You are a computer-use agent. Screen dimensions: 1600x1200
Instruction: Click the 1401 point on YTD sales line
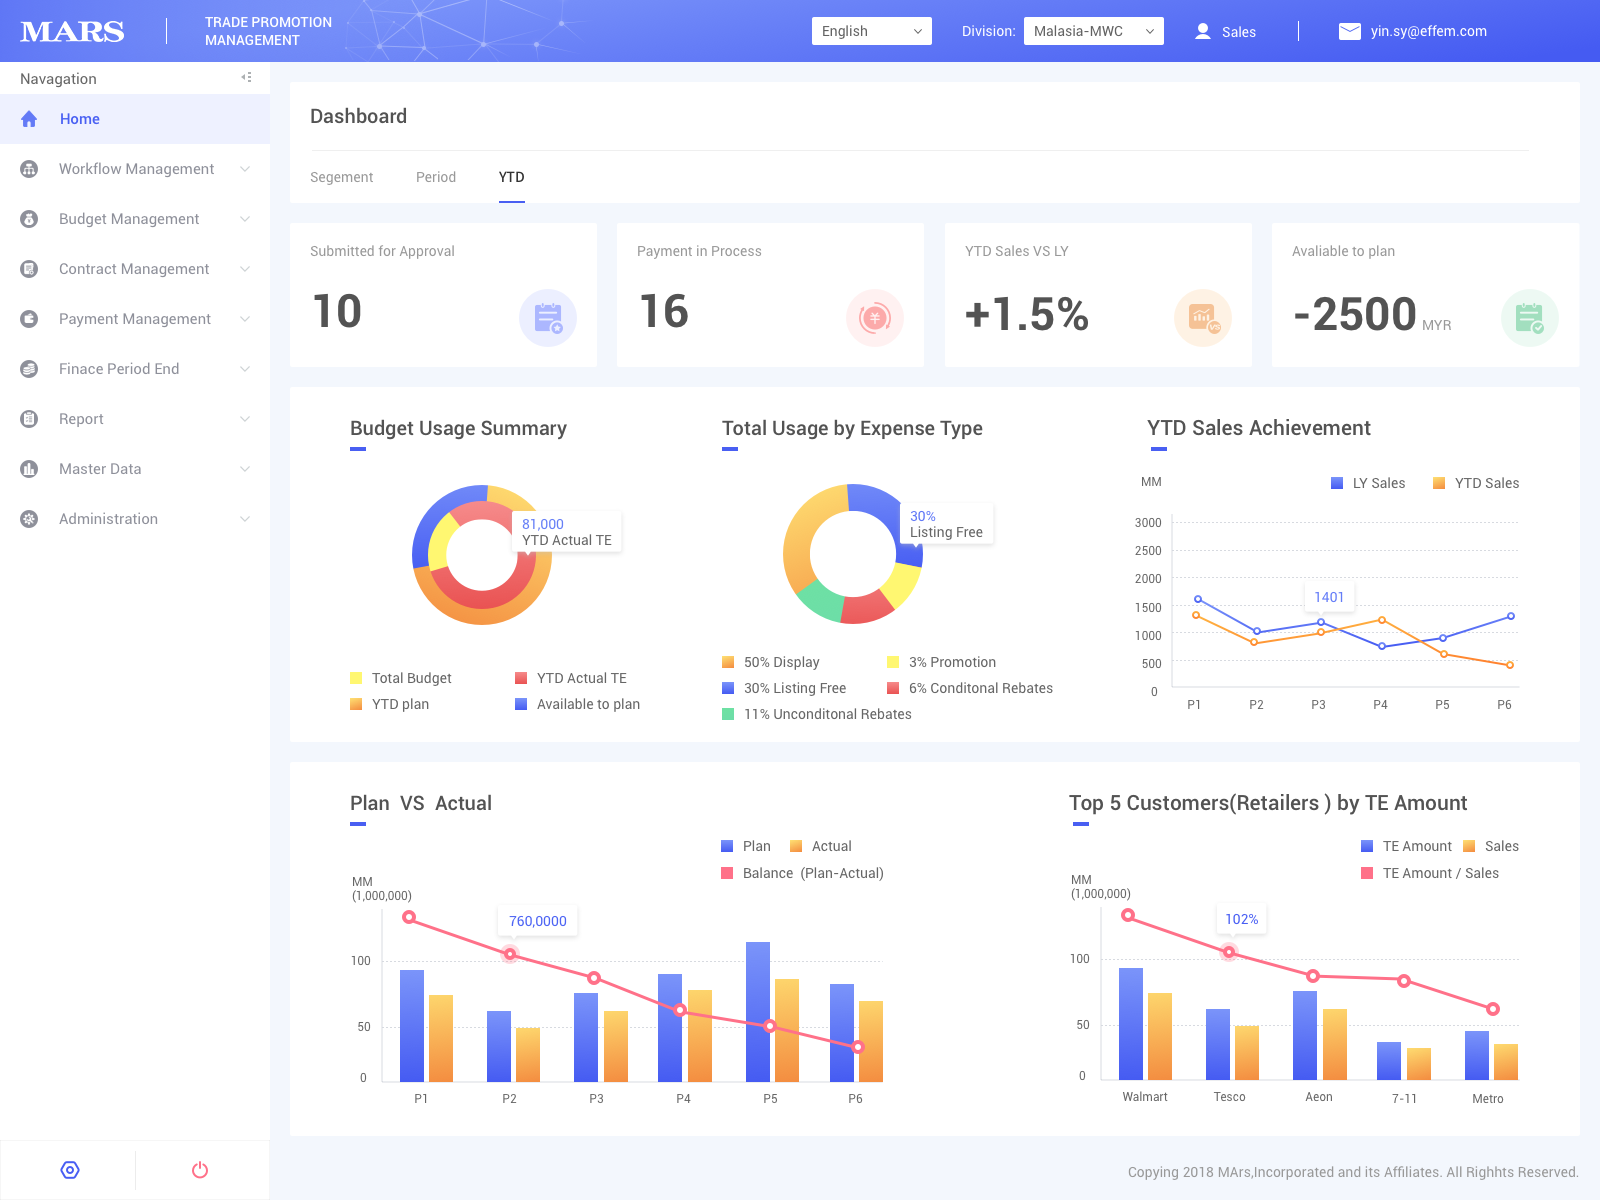click(1321, 622)
